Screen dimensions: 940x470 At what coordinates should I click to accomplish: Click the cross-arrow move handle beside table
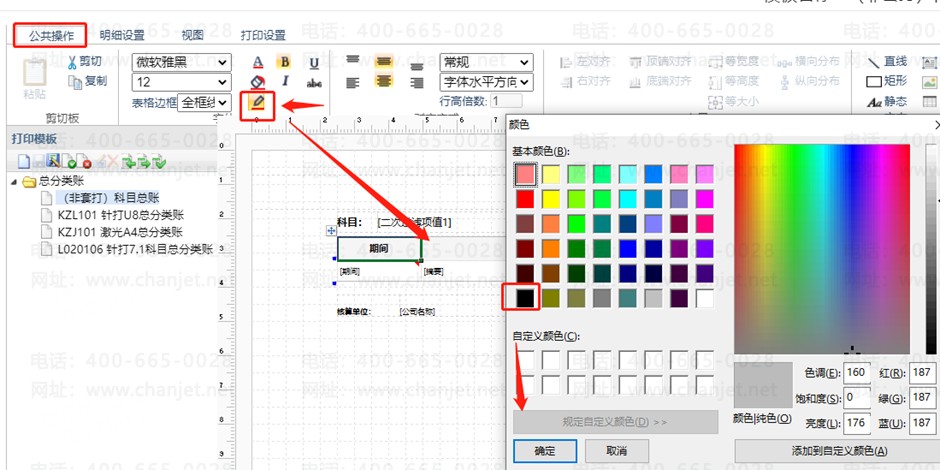(330, 230)
